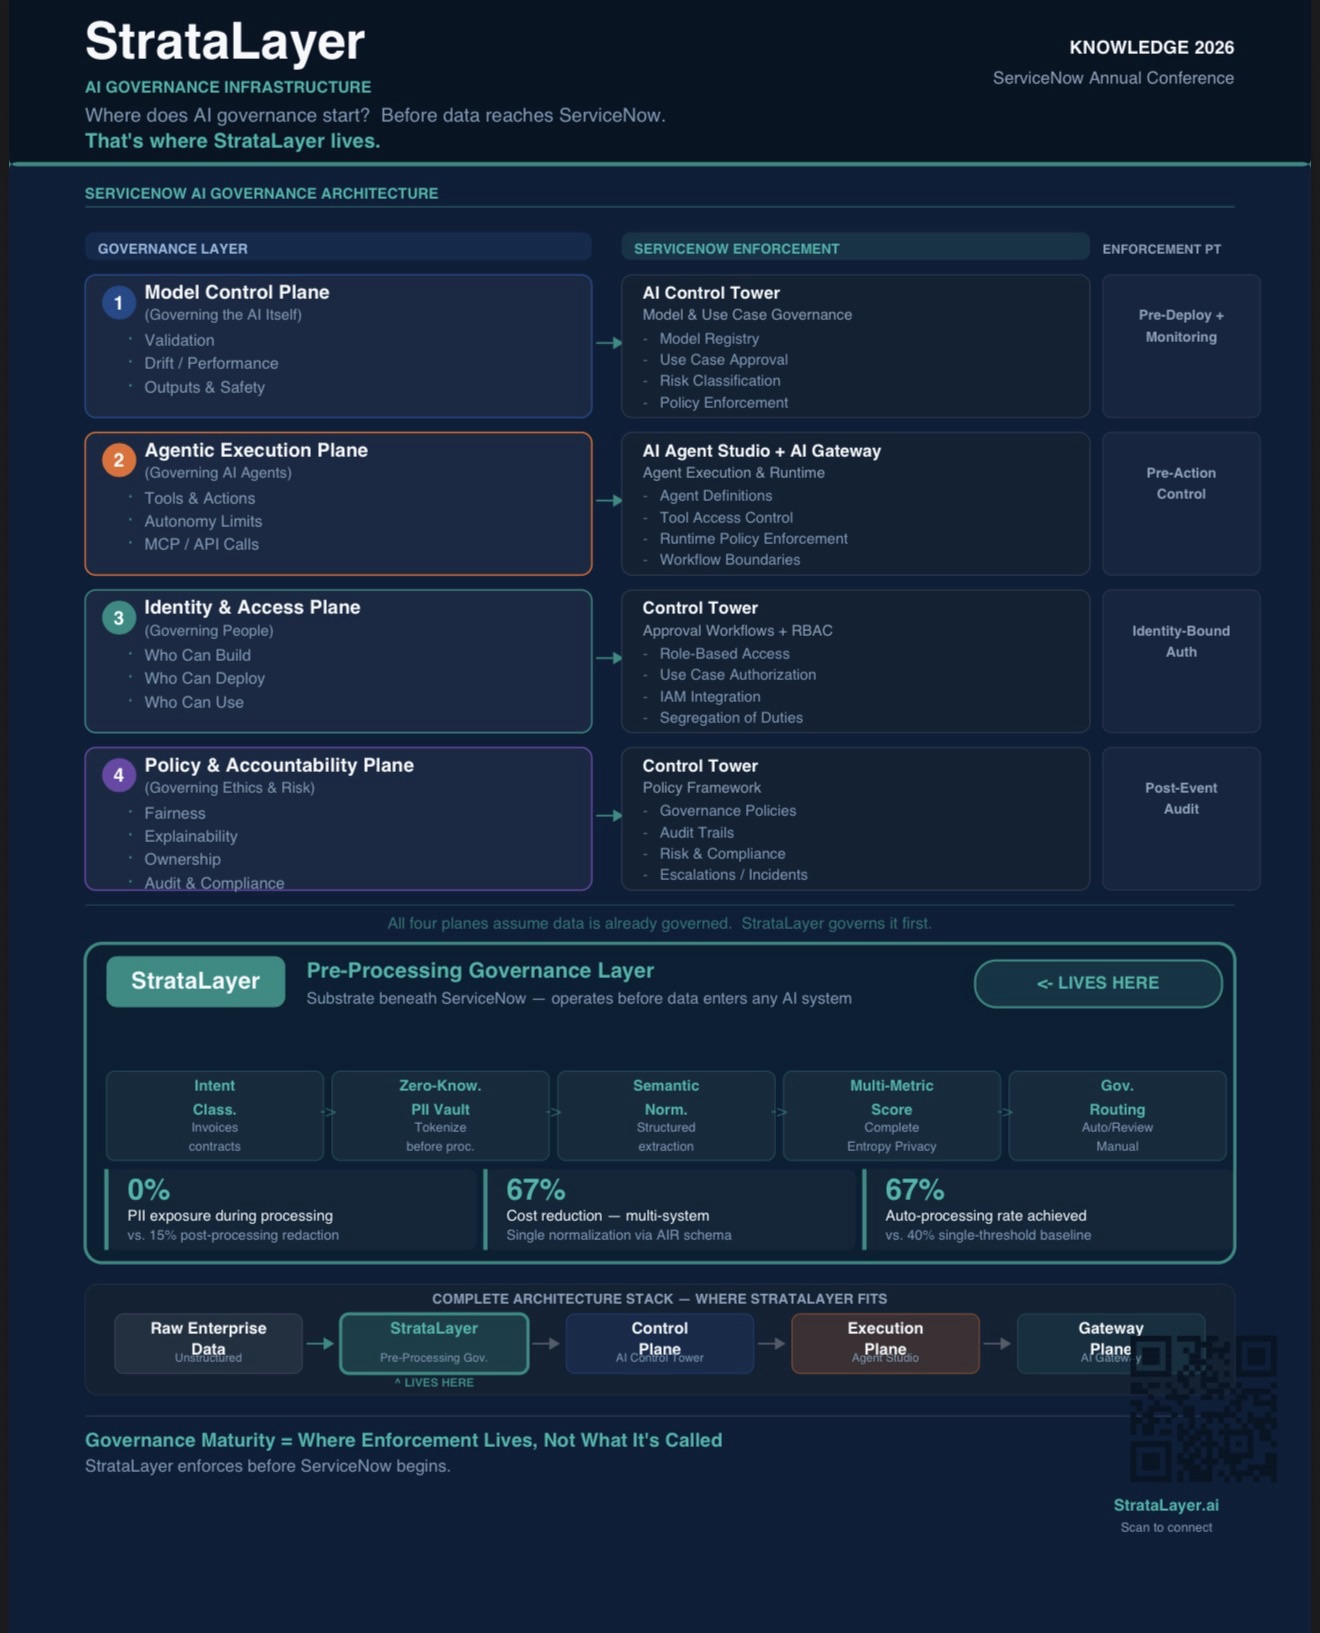Click the Governance Policies bullet
This screenshot has height=1633, width=1320.
coord(728,810)
